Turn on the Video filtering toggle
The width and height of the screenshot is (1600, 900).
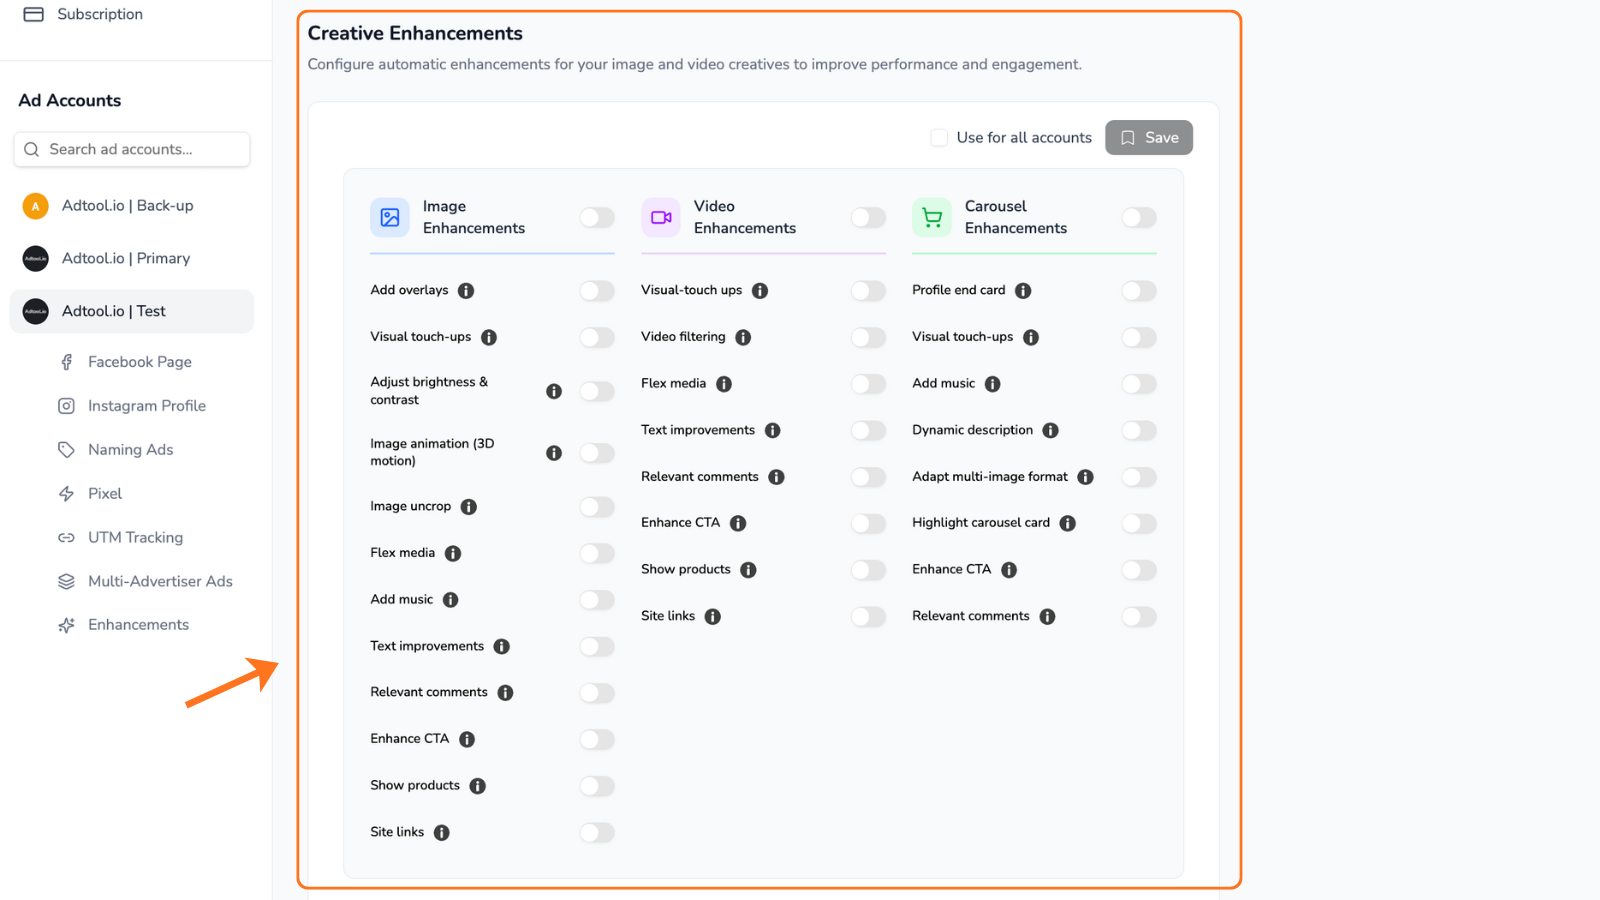click(x=868, y=338)
